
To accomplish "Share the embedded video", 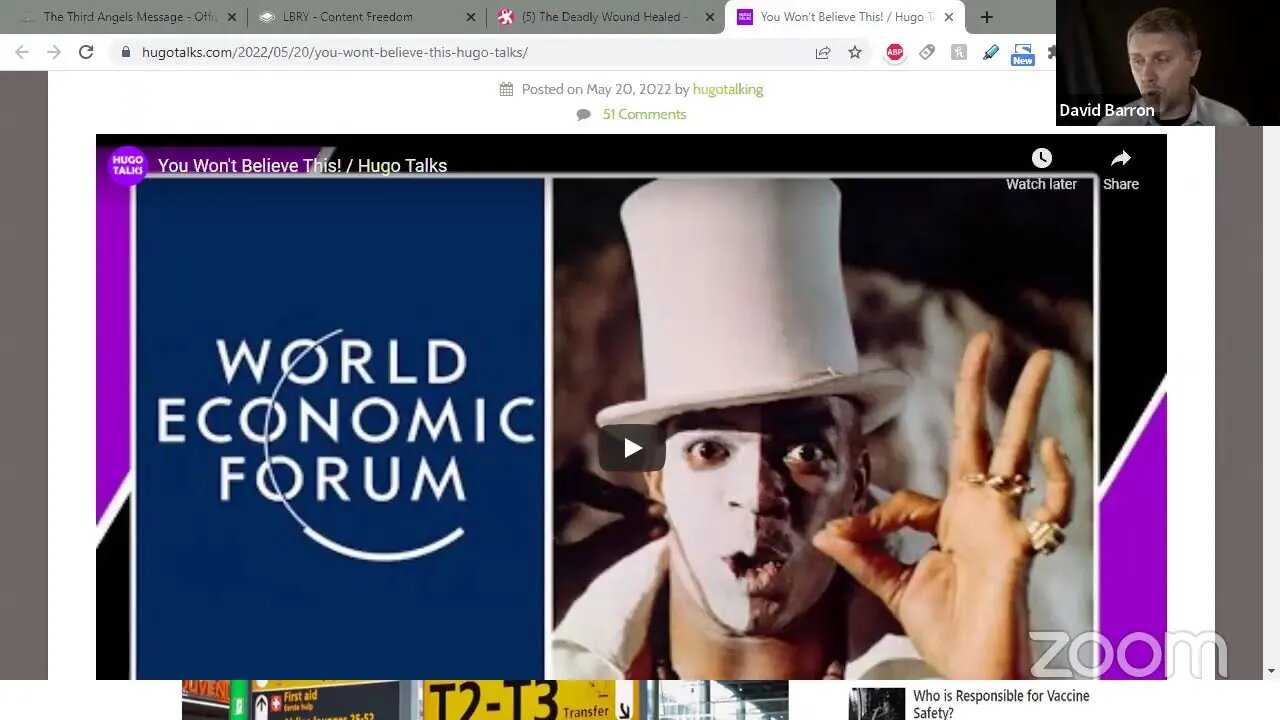I will tap(1120, 169).
